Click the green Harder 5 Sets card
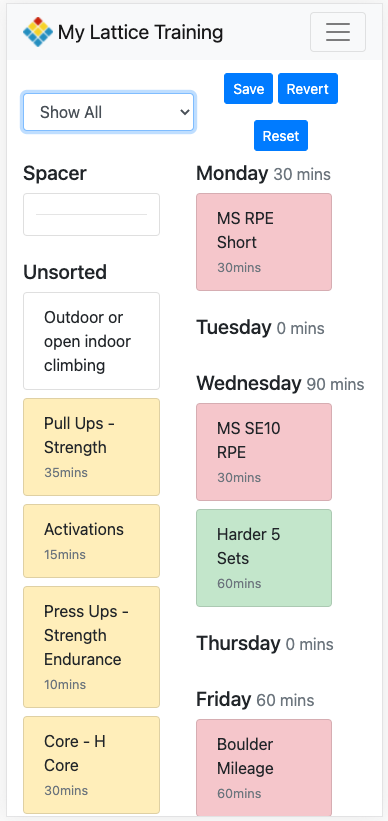The image size is (388, 821). tap(264, 558)
